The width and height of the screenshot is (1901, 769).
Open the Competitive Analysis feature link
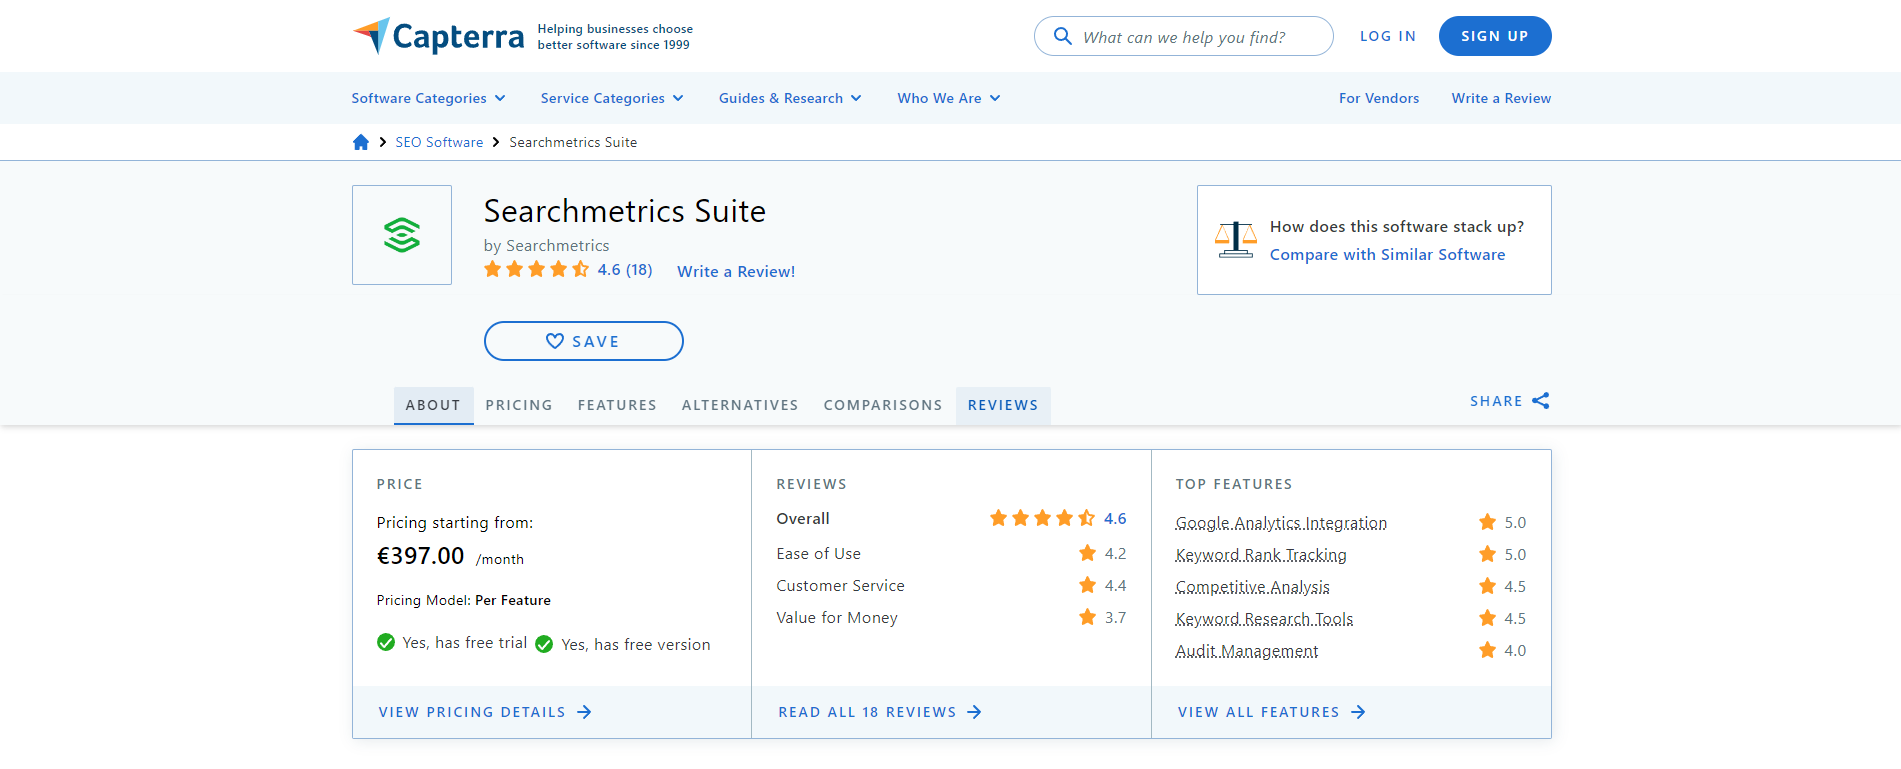tap(1252, 587)
